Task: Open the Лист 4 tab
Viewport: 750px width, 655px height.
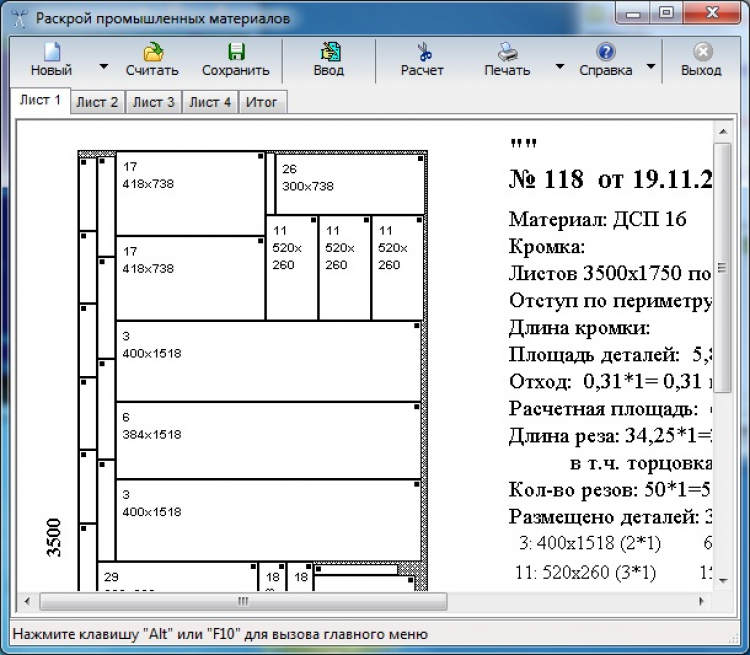Action: [x=210, y=102]
